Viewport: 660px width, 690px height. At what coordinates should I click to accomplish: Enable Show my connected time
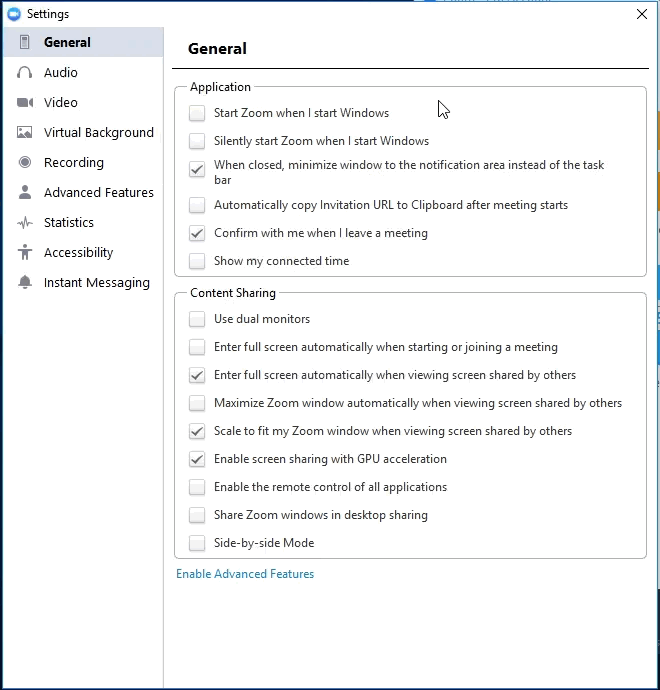click(197, 261)
